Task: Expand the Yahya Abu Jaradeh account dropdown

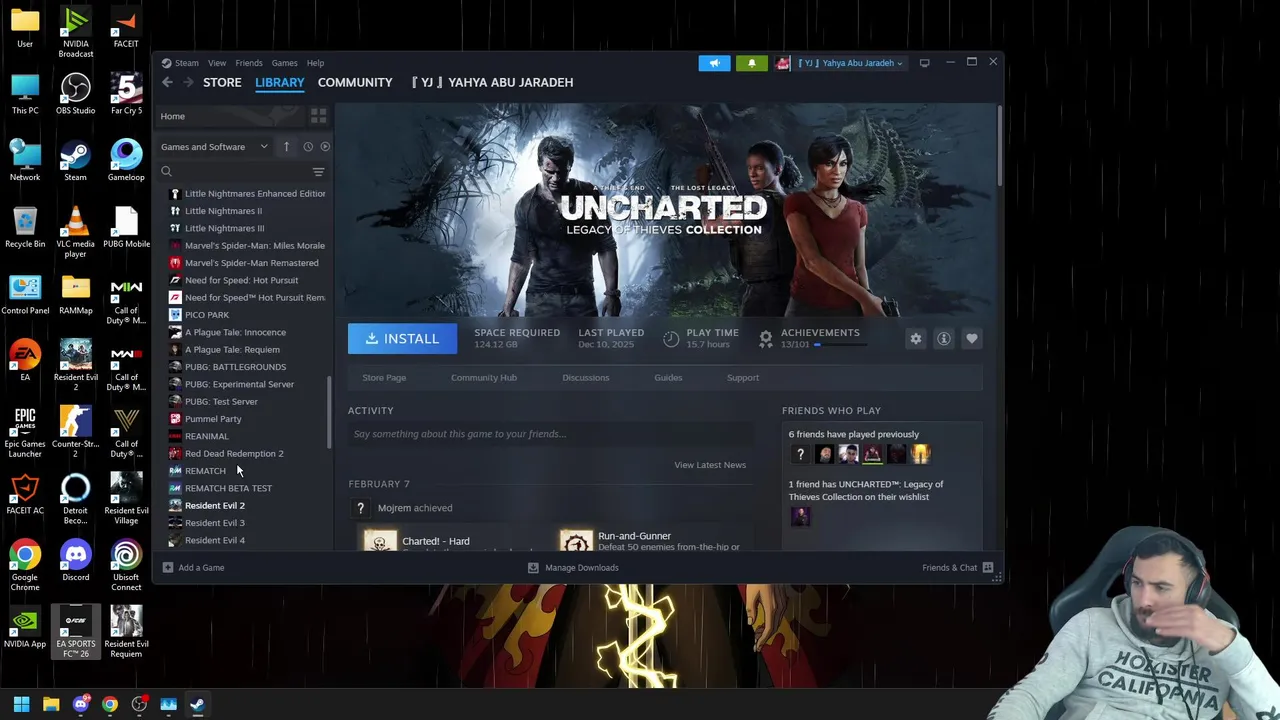Action: tap(850, 63)
